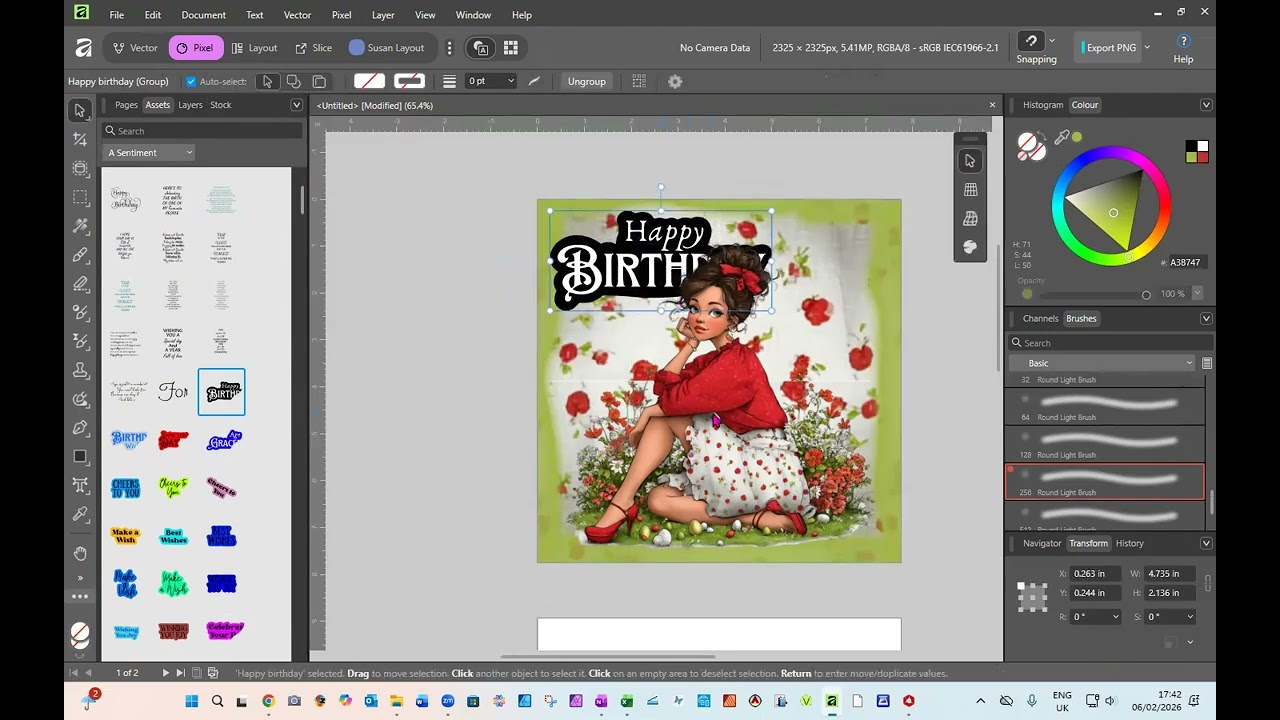Expand Assets panel options menu

pos(296,105)
